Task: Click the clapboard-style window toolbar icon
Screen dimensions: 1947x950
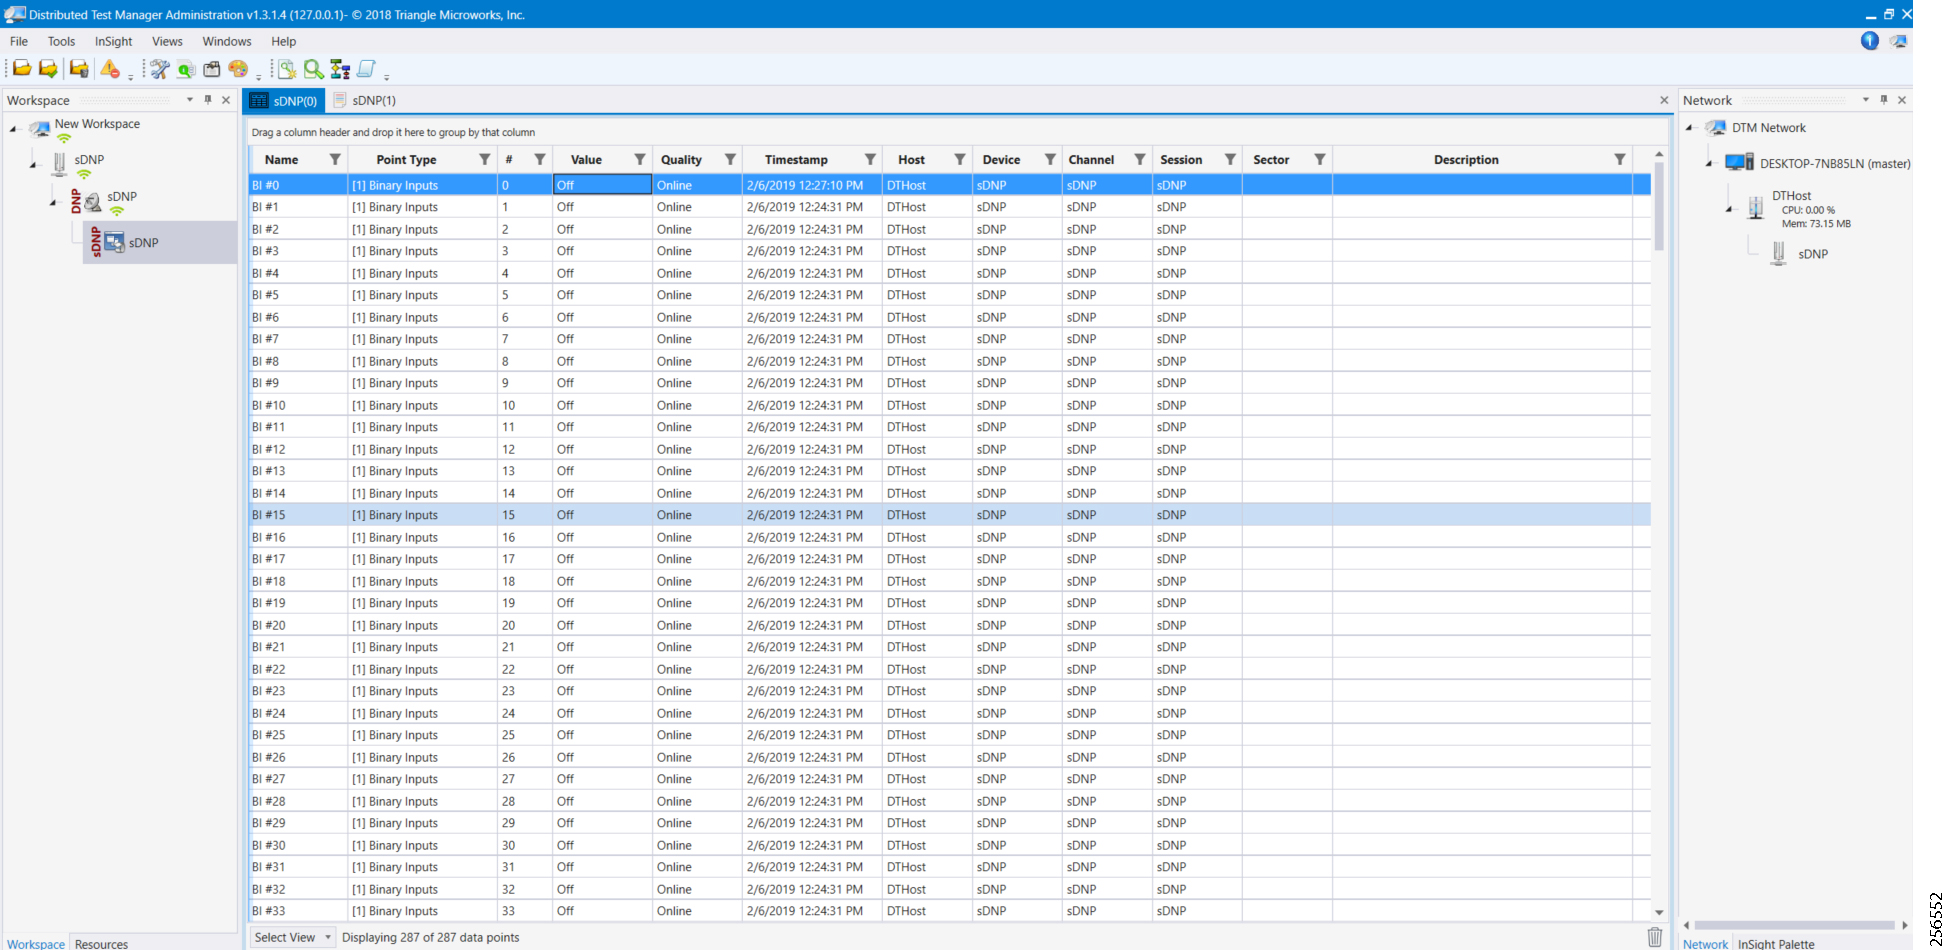Action: click(212, 69)
